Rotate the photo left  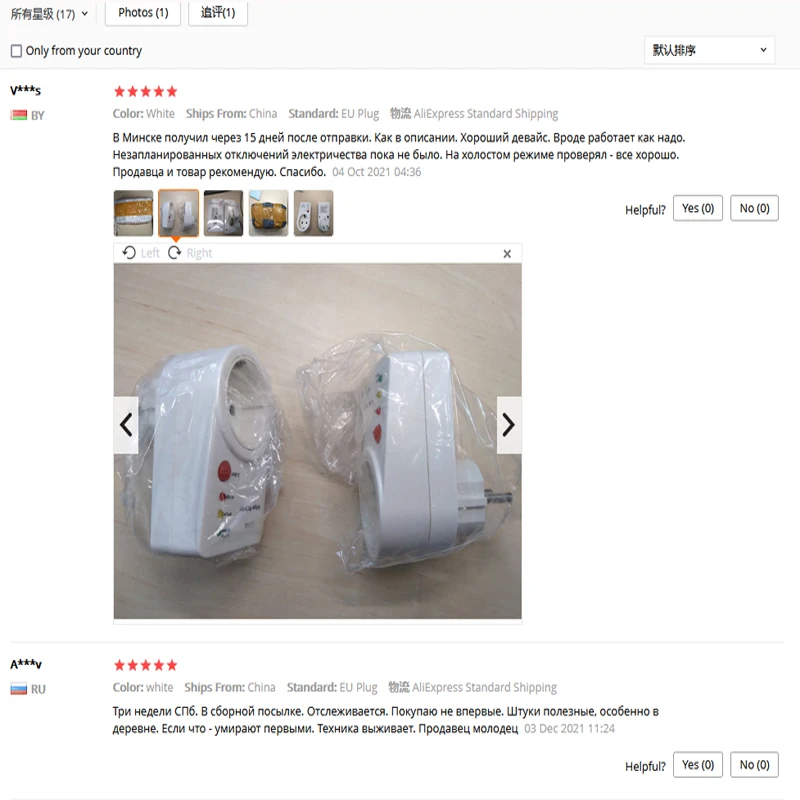pos(141,253)
